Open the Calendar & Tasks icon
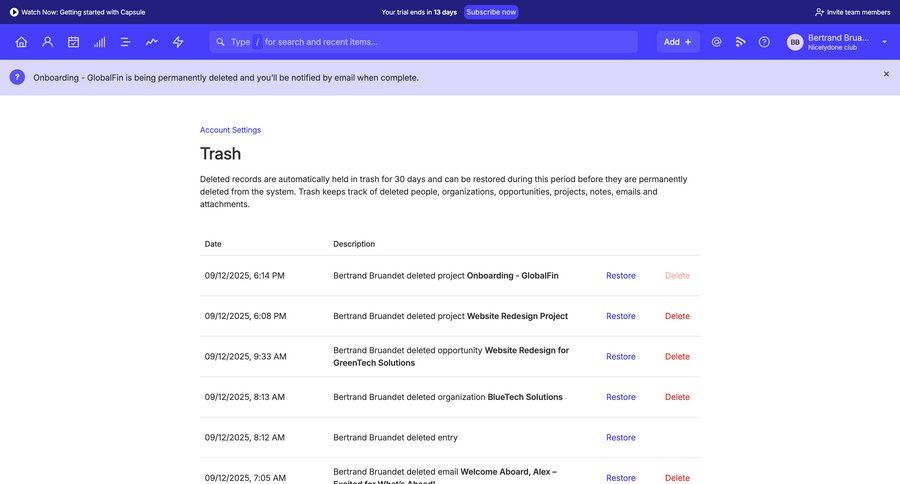 [73, 42]
